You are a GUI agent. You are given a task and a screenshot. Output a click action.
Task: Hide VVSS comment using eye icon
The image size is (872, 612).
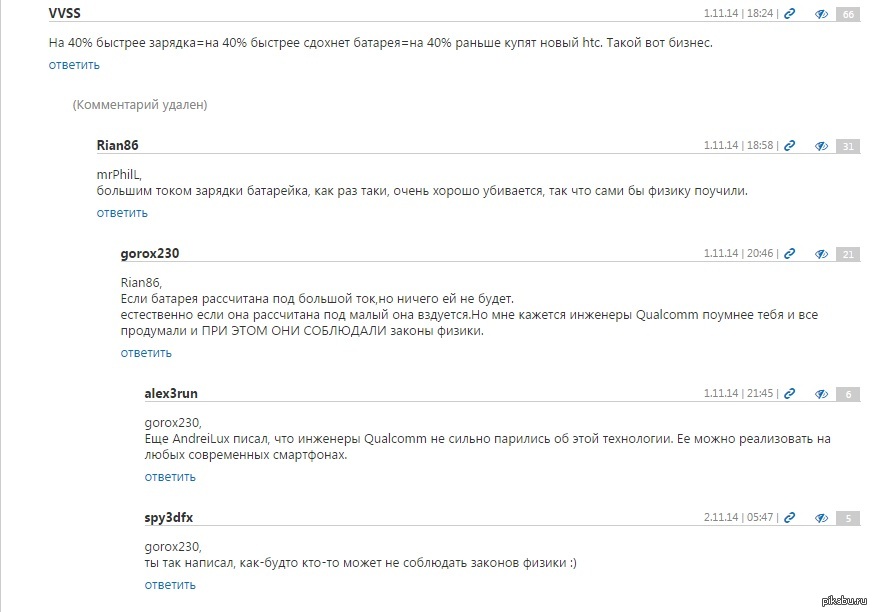click(x=821, y=14)
